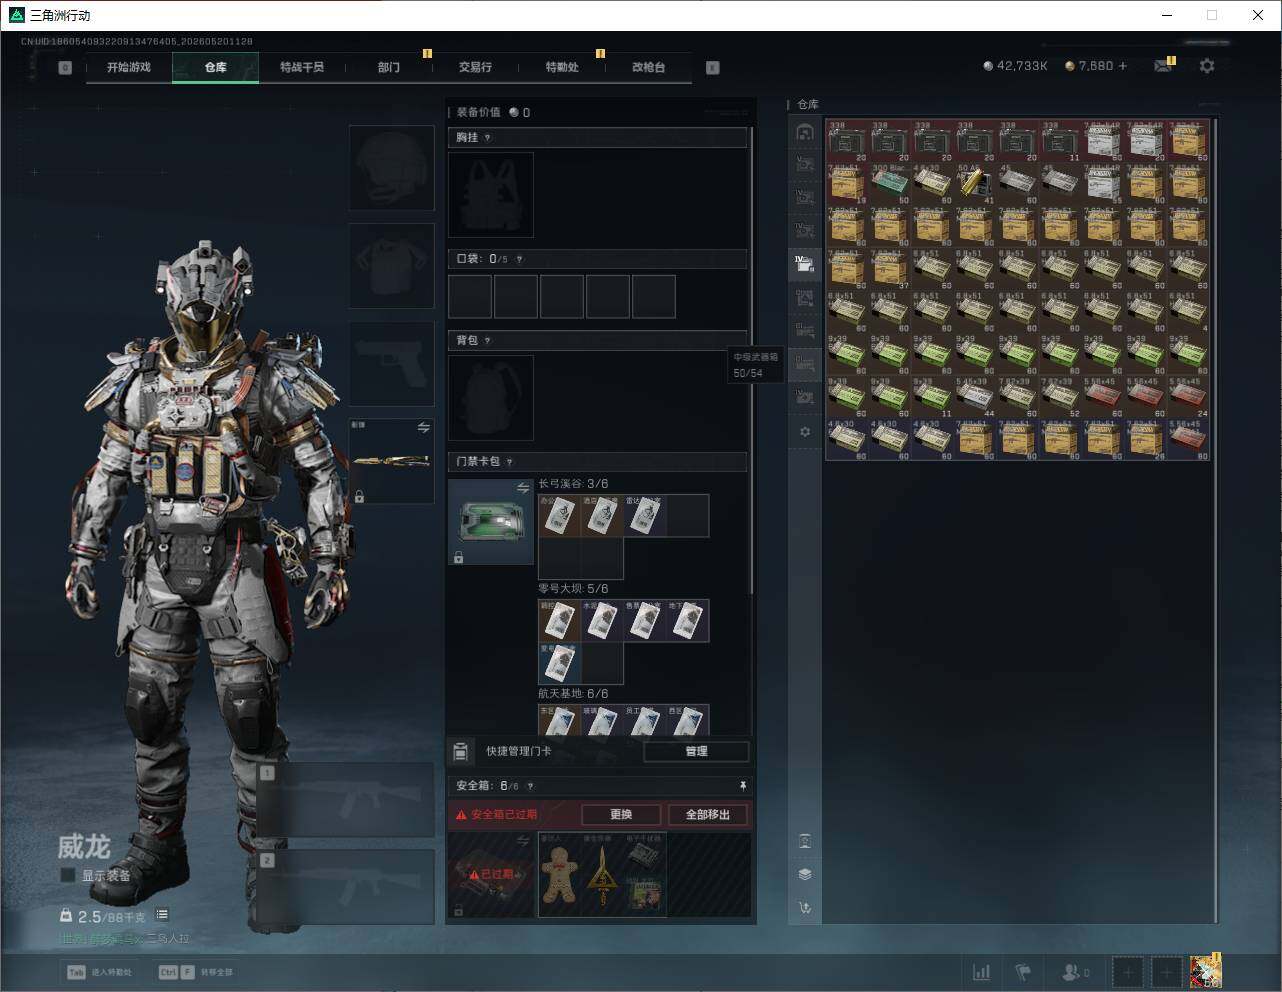Viewport: 1282px width, 992px height.
Task: Open the mail inbox icon
Action: point(1163,66)
